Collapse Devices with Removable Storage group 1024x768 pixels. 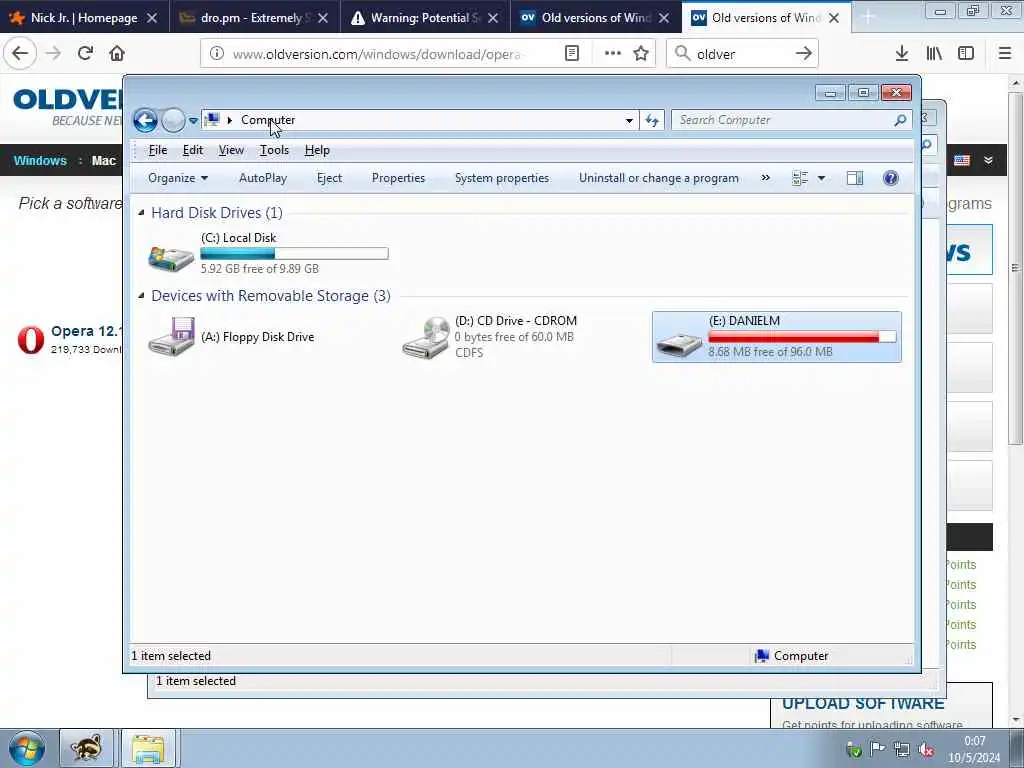pos(141,296)
